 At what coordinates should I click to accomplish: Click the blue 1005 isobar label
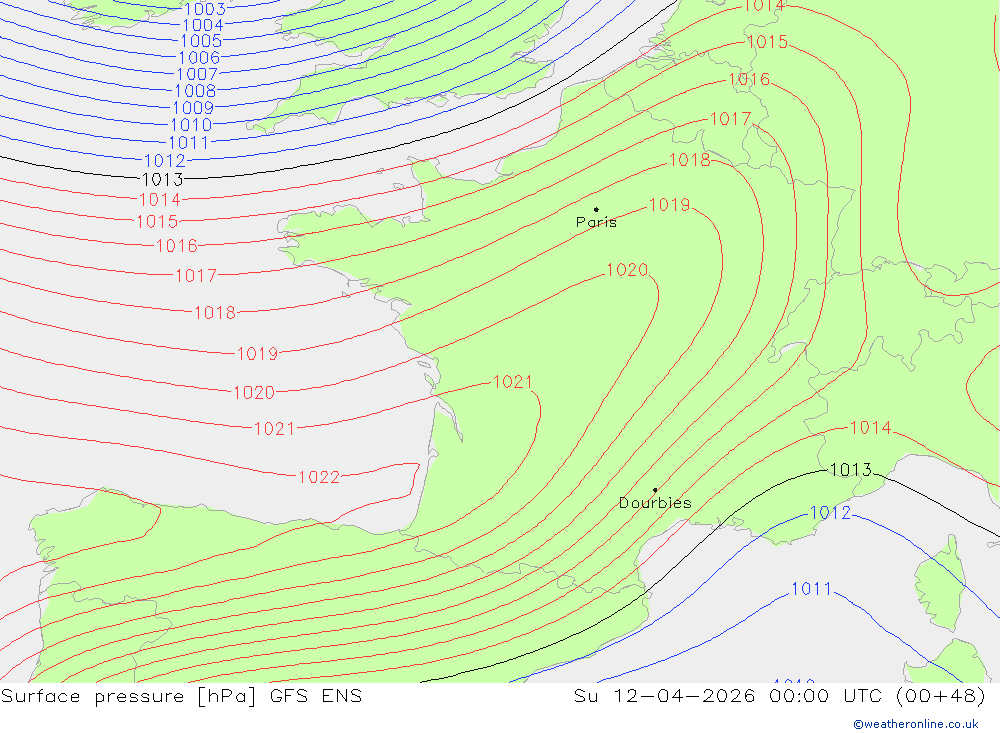(x=202, y=41)
